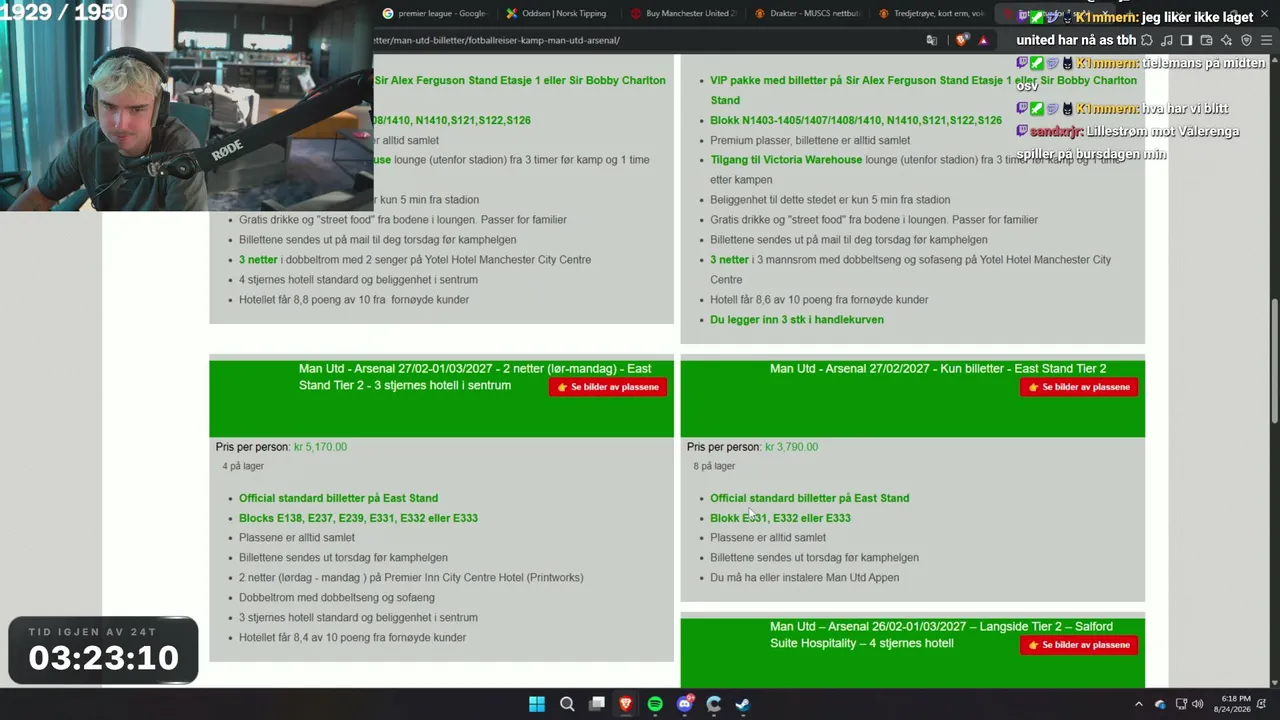Switch to the Drakter MUSCS nettbutikk tab
Image resolution: width=1280 pixels, height=720 pixels.
coord(807,13)
